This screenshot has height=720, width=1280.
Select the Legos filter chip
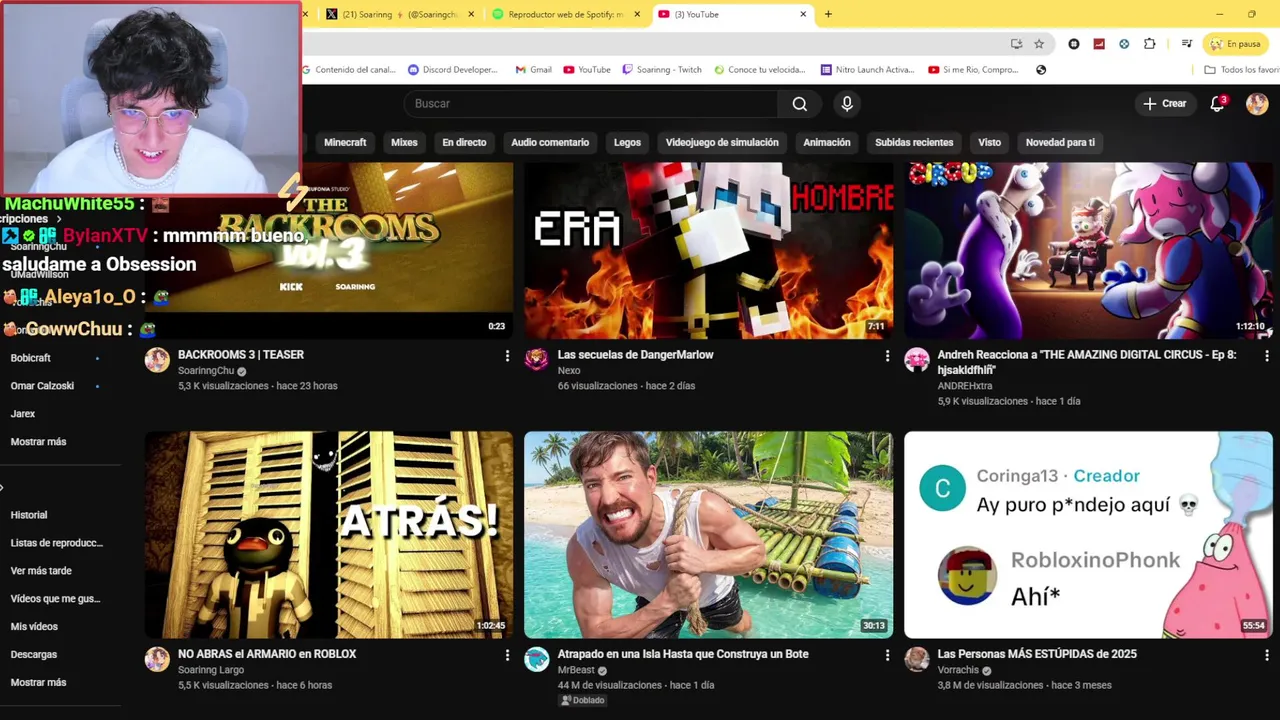[627, 142]
